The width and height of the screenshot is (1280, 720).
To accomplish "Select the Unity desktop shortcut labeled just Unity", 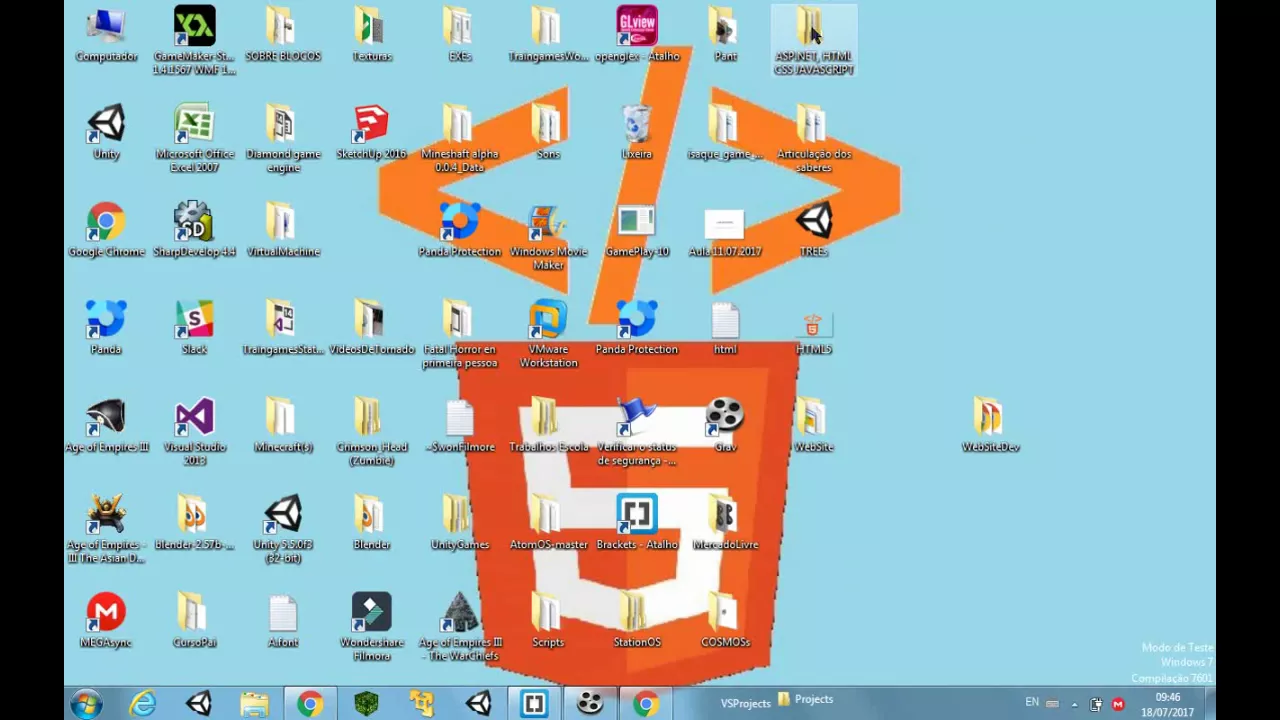I will [106, 133].
